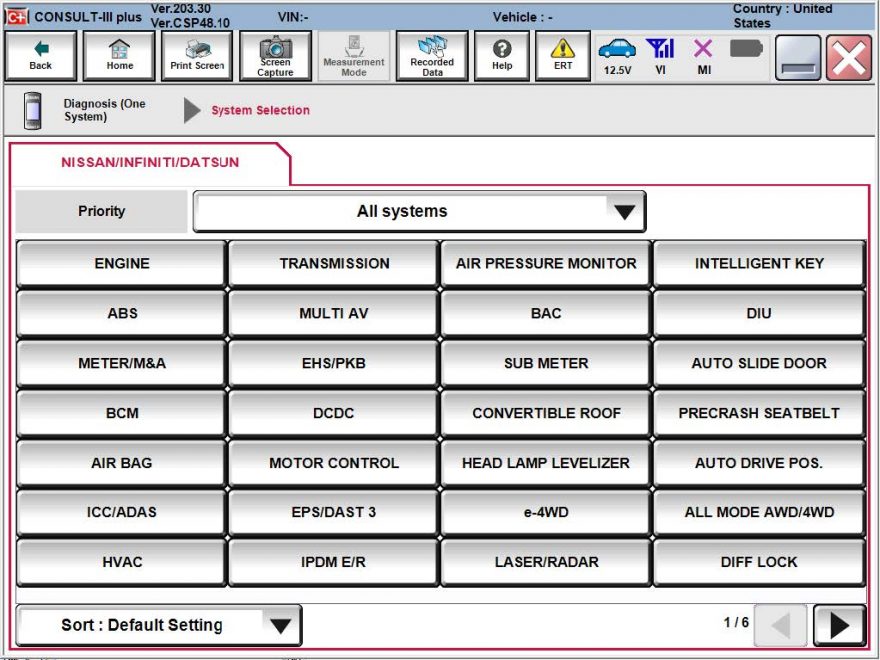Toggle the MI connection status indicator
The width and height of the screenshot is (880, 660).
pyautogui.click(x=703, y=55)
